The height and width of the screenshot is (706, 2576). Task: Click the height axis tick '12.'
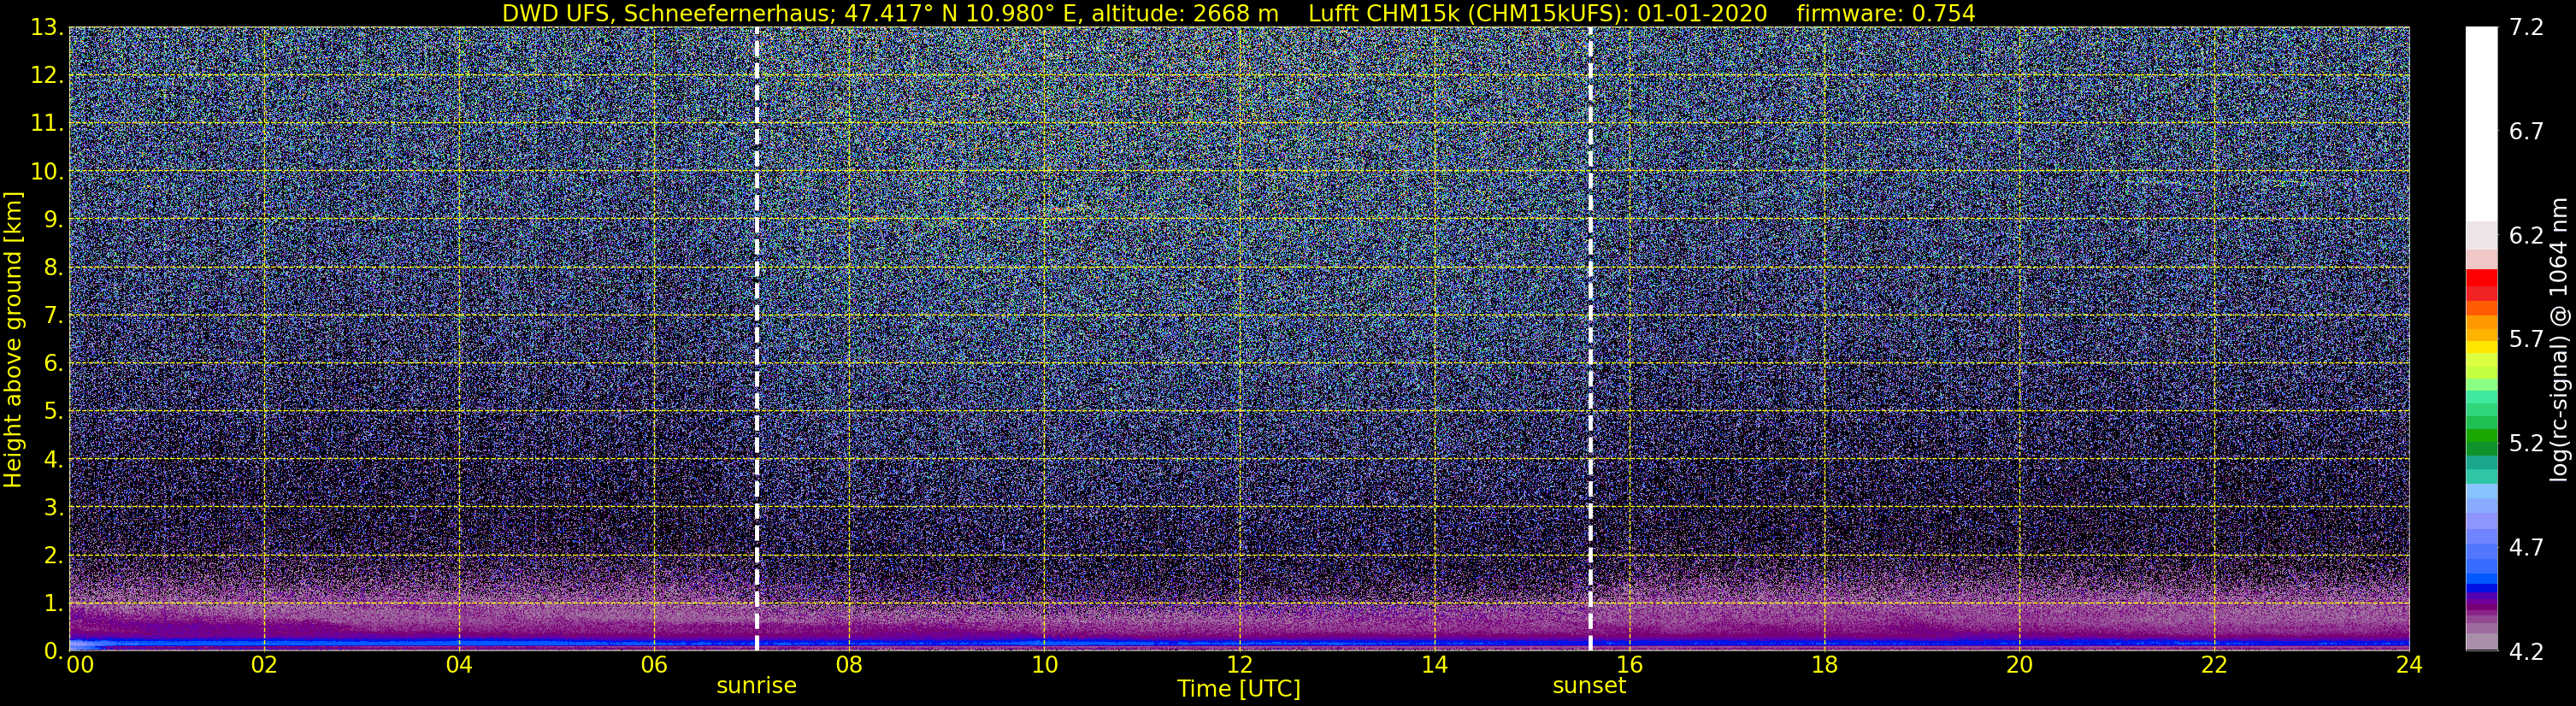(47, 76)
